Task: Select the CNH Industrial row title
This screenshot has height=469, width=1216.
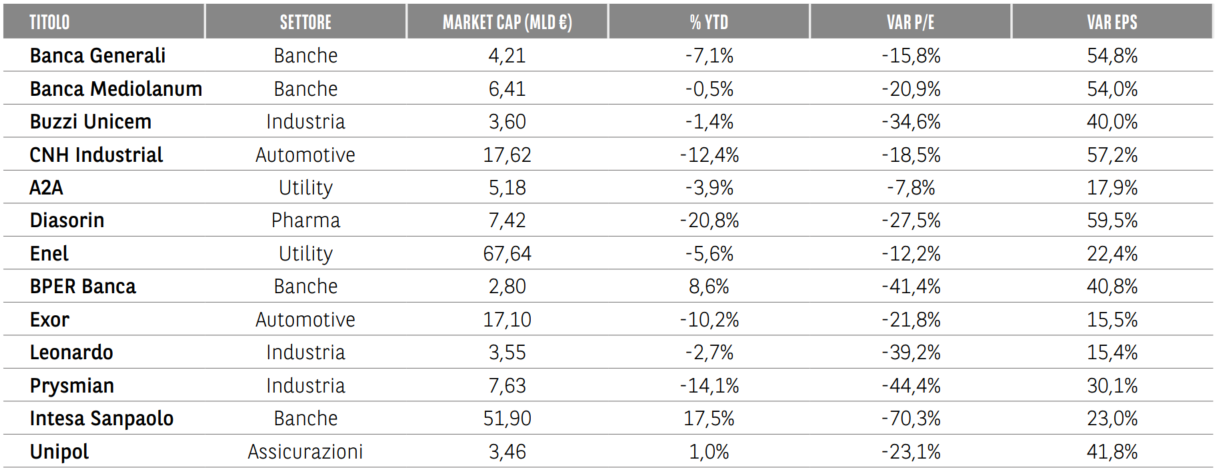Action: click(96, 155)
